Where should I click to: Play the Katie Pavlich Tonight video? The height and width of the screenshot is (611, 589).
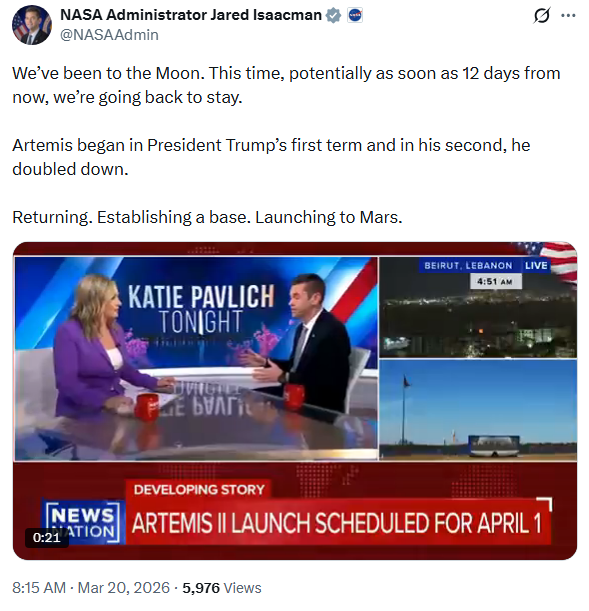[x=295, y=401]
